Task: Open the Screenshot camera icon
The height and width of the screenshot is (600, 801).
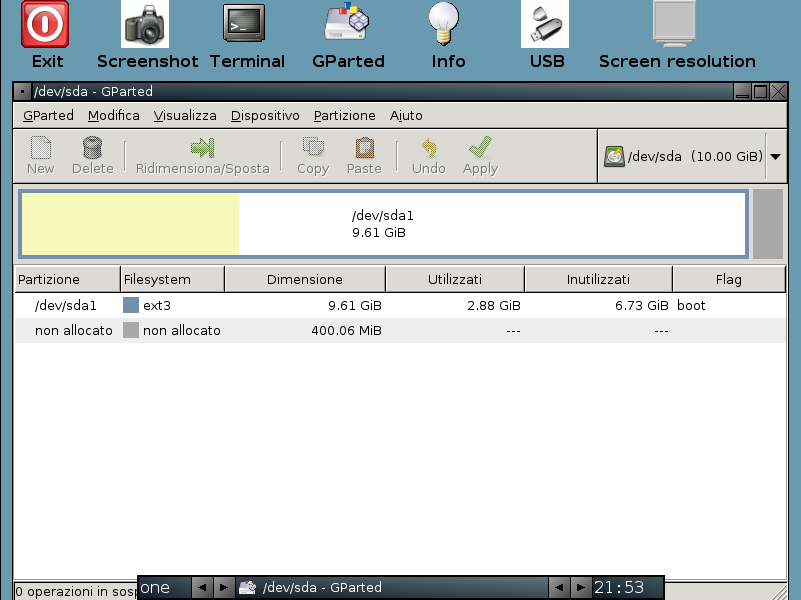Action: (x=145, y=24)
